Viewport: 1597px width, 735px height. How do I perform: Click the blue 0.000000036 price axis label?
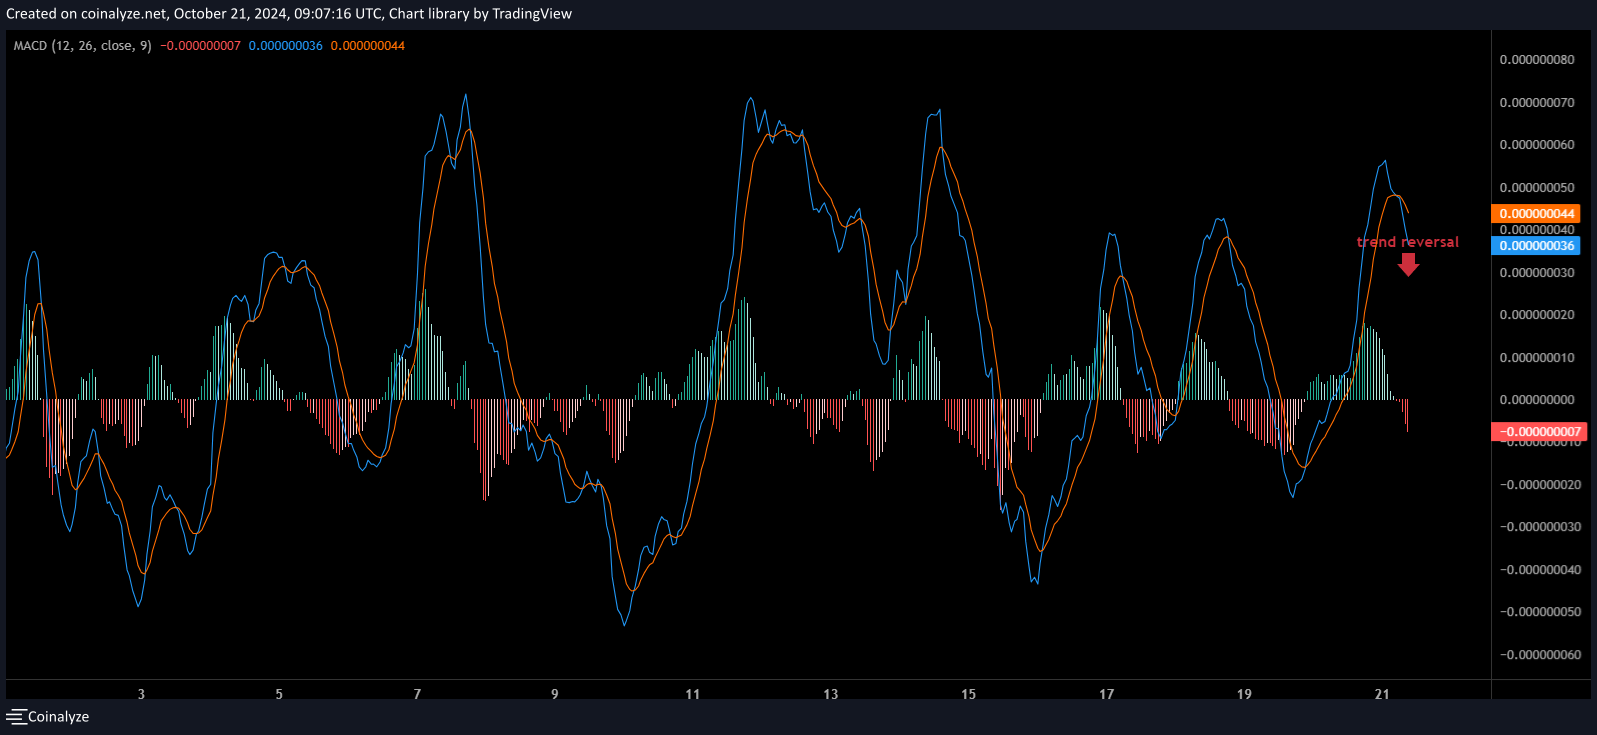click(x=1536, y=246)
